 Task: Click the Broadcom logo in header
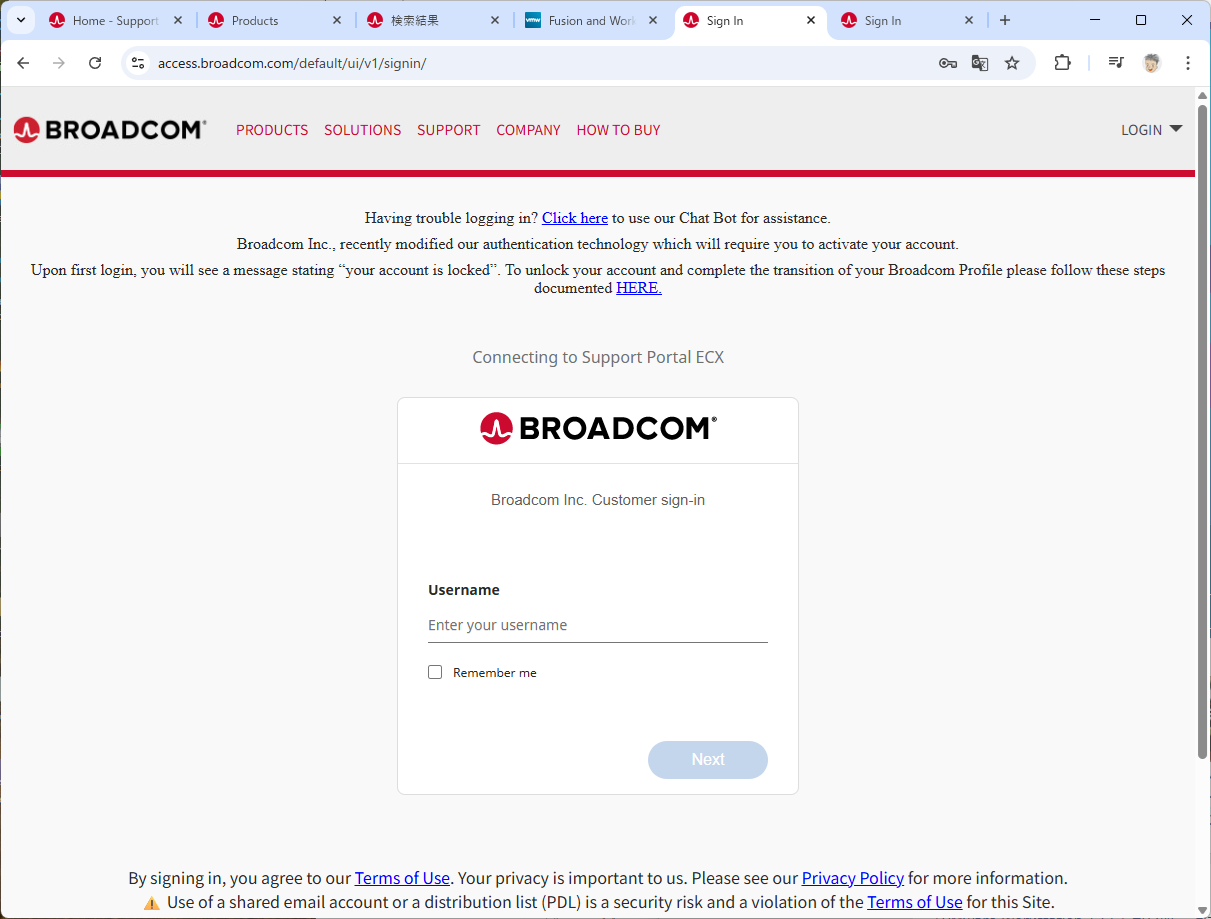click(110, 130)
